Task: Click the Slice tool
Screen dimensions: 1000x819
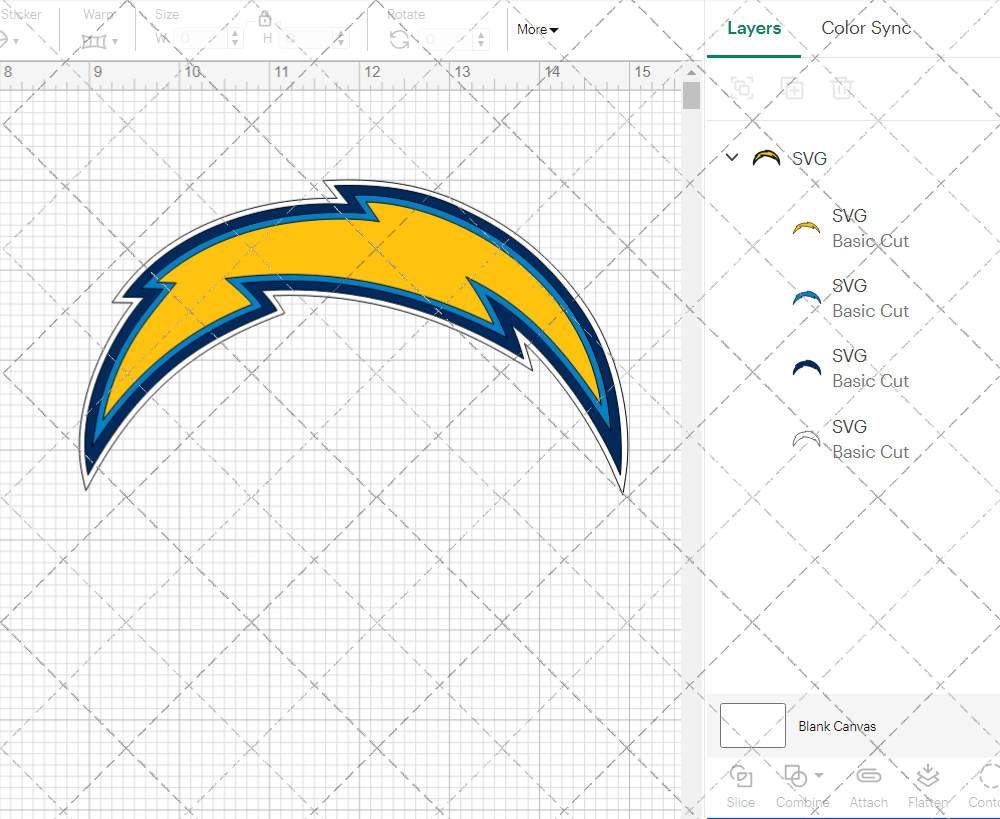Action: [x=740, y=786]
